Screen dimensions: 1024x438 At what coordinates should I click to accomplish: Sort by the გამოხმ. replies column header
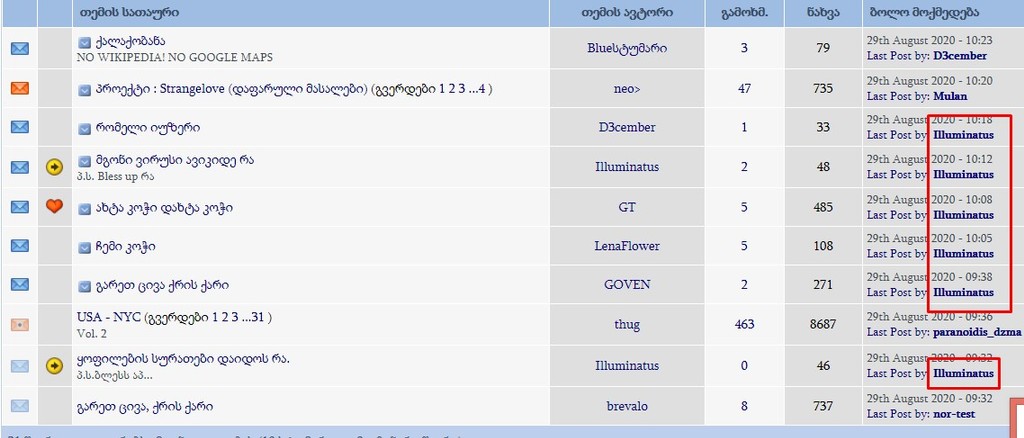point(744,12)
